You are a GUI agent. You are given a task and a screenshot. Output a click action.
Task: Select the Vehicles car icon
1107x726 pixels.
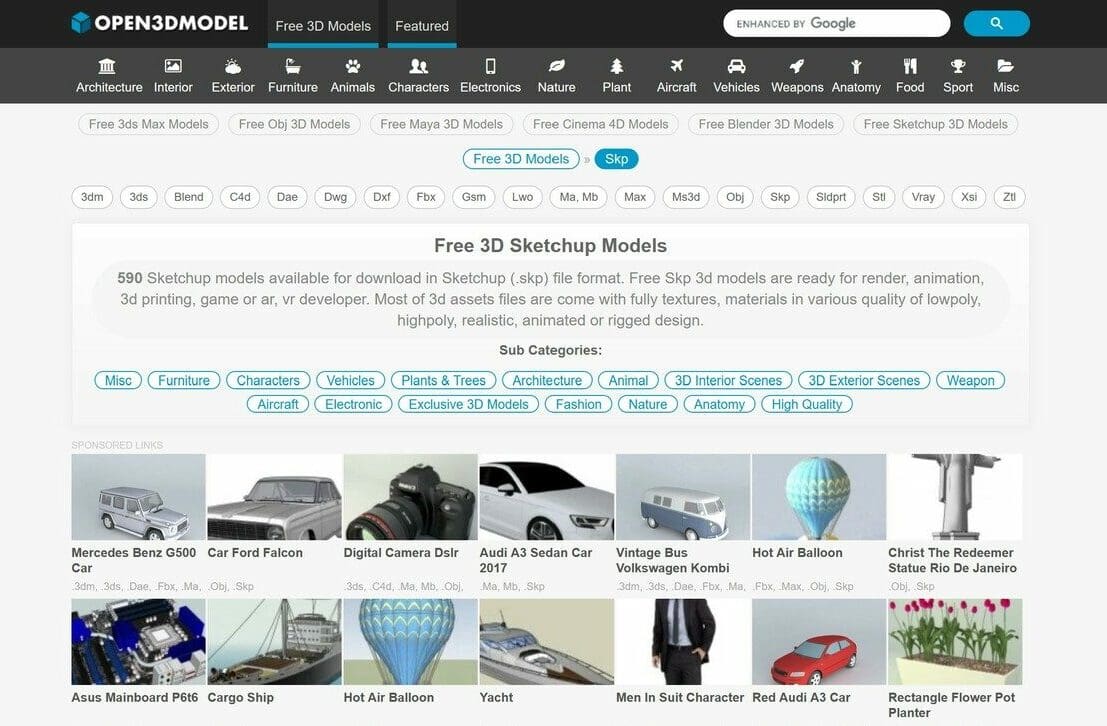coord(736,66)
